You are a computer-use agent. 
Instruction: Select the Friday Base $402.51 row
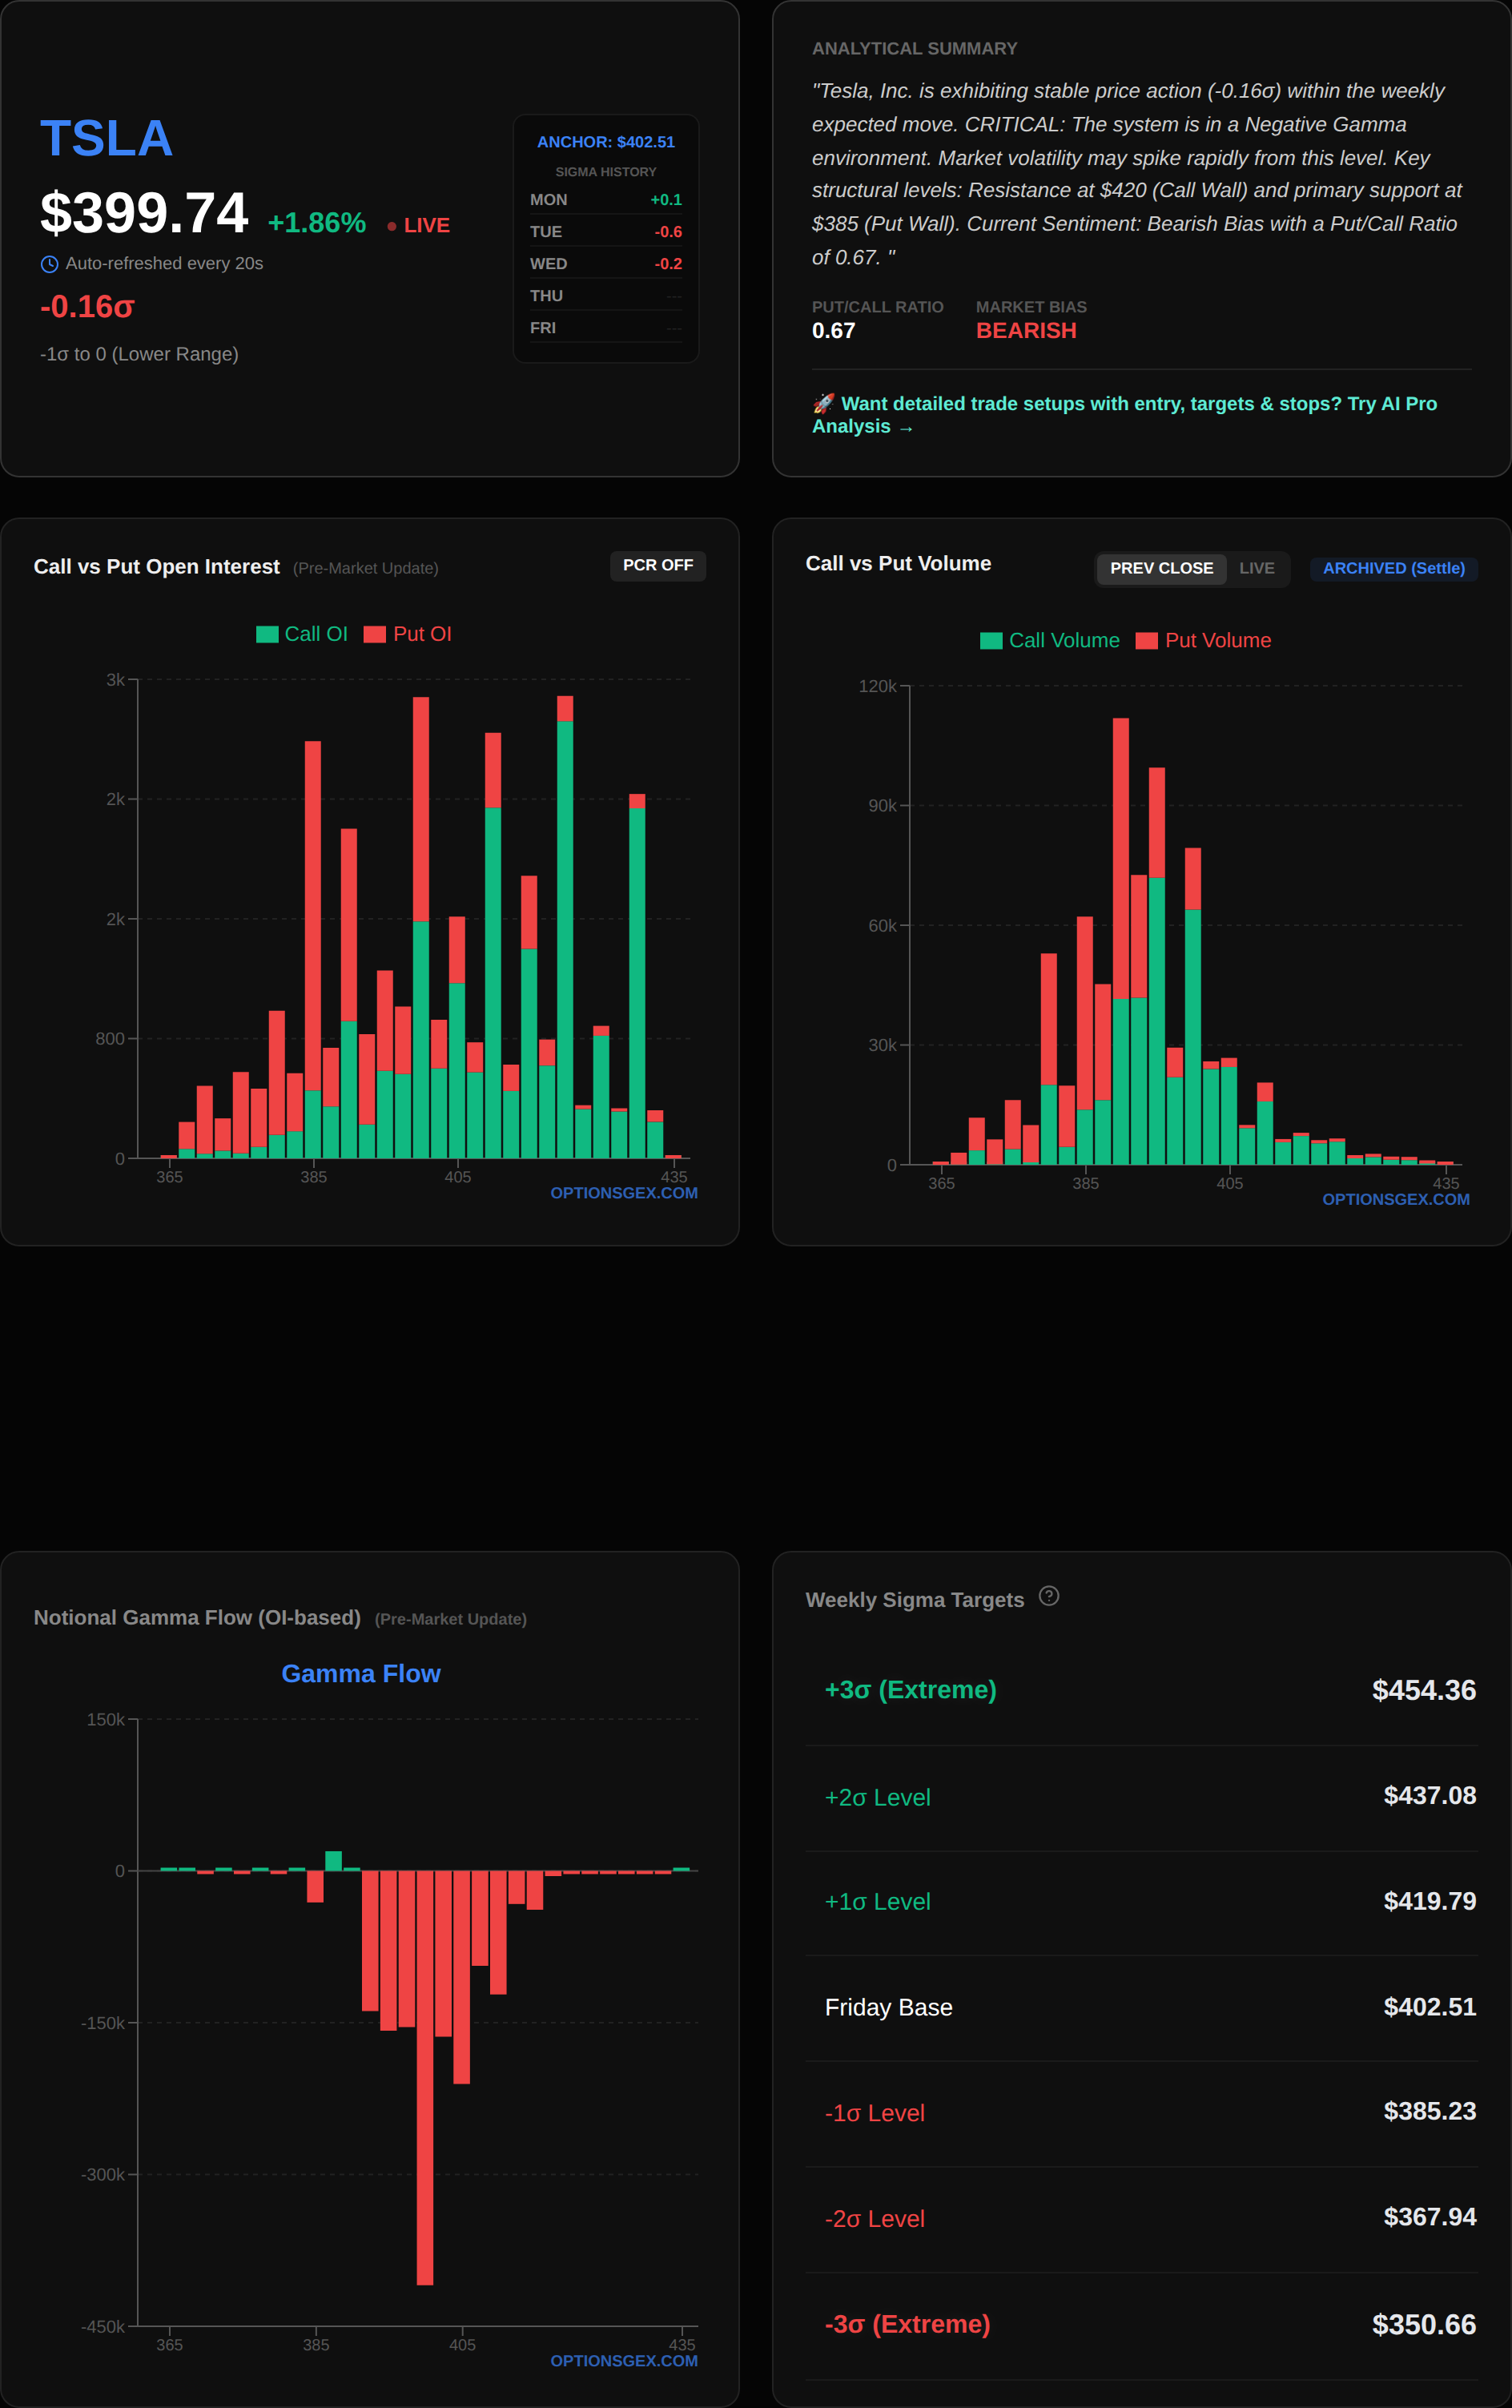point(1140,2007)
